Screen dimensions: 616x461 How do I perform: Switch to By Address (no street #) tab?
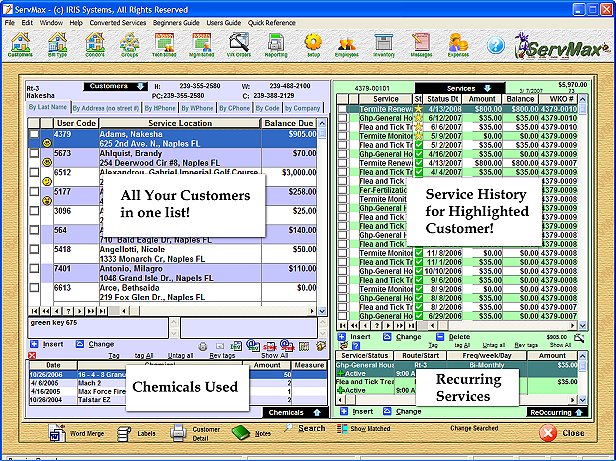tap(106, 108)
